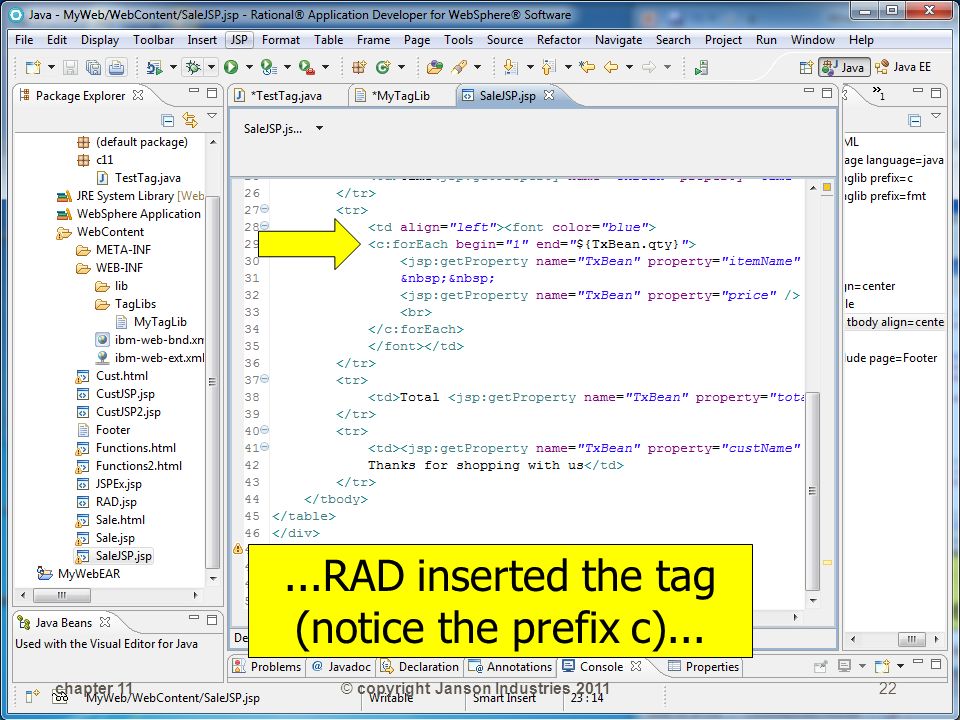Open the External Tools dropdown arrow
The width and height of the screenshot is (960, 720).
325,67
